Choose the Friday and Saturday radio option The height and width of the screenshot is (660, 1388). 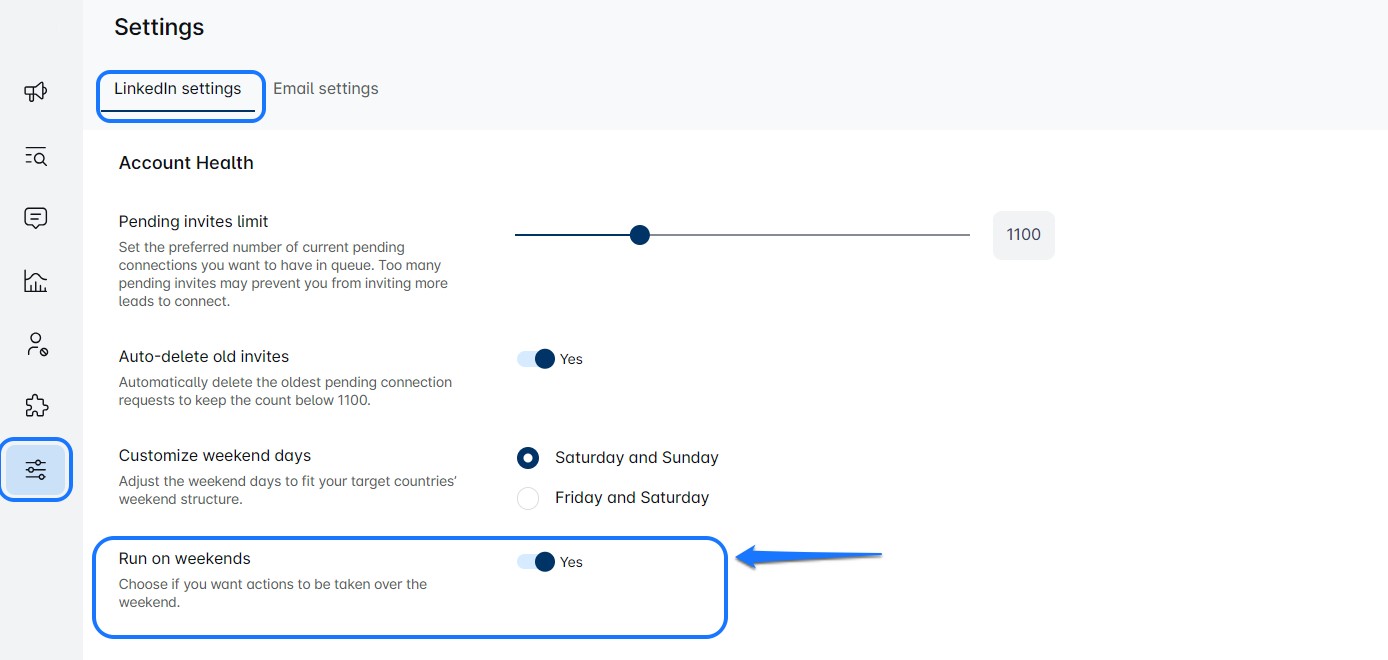coord(528,498)
